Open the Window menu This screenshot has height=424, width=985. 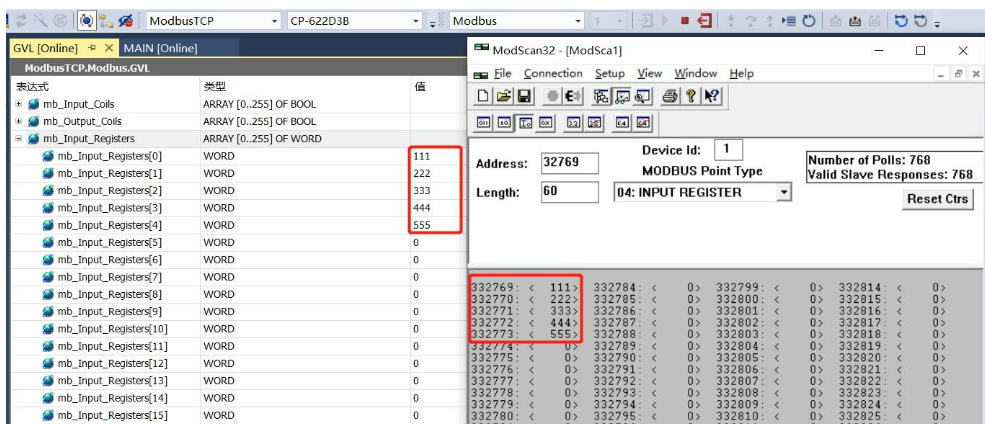tap(696, 73)
